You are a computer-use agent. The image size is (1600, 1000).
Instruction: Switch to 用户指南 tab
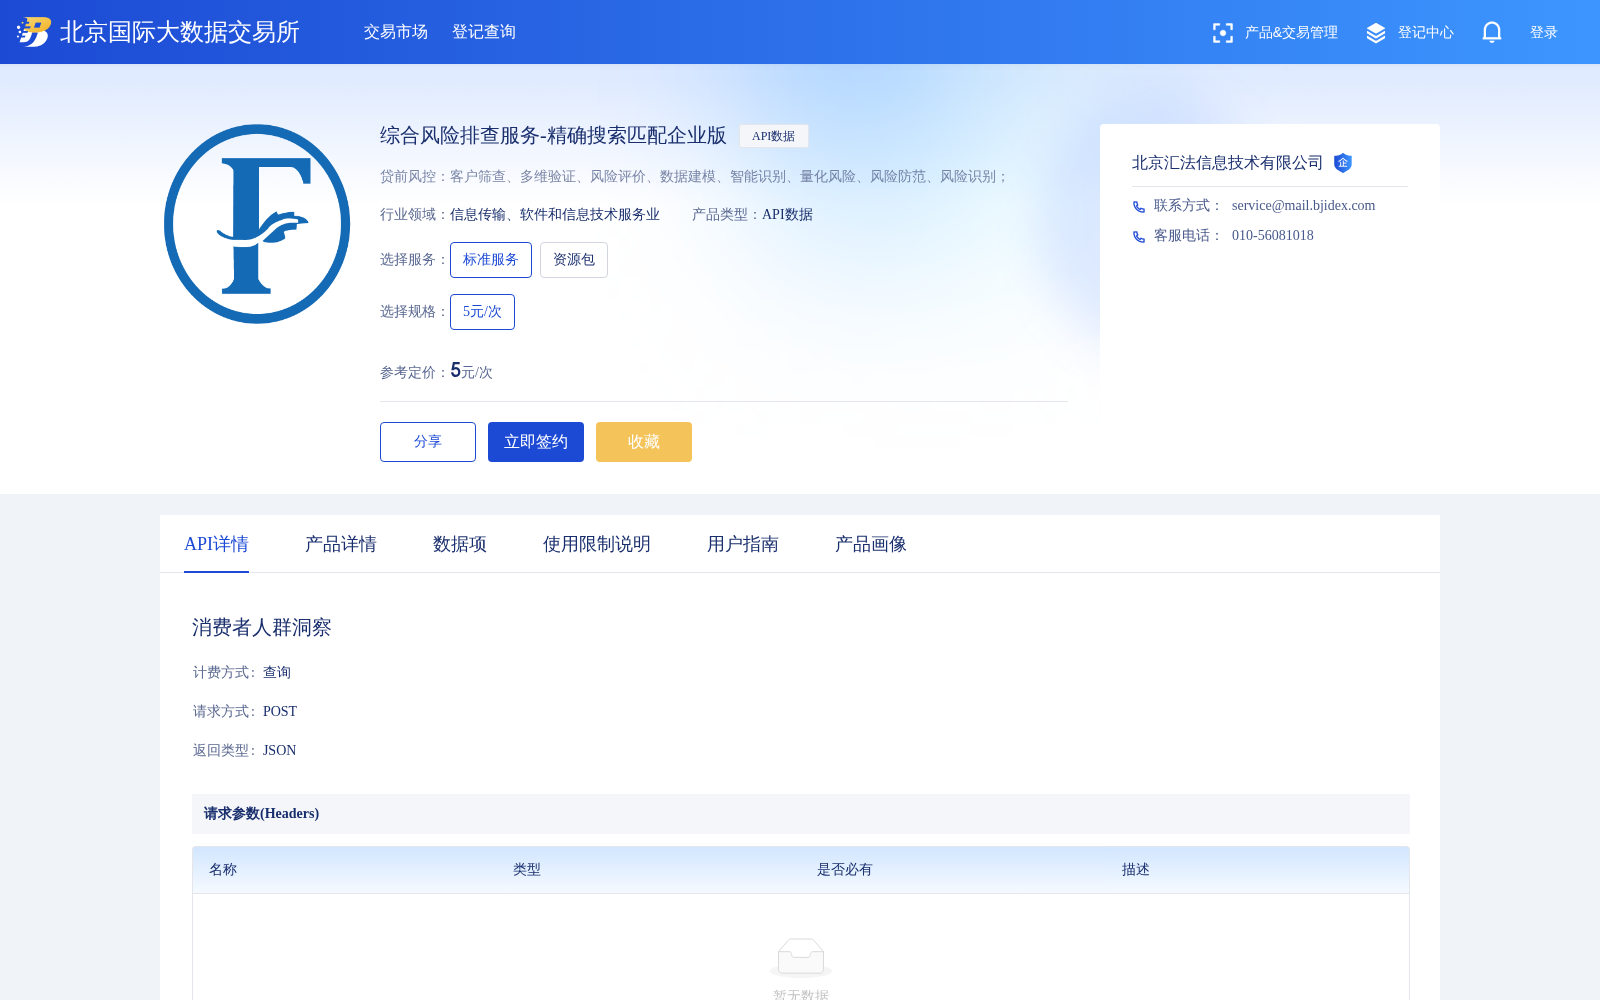(x=743, y=544)
